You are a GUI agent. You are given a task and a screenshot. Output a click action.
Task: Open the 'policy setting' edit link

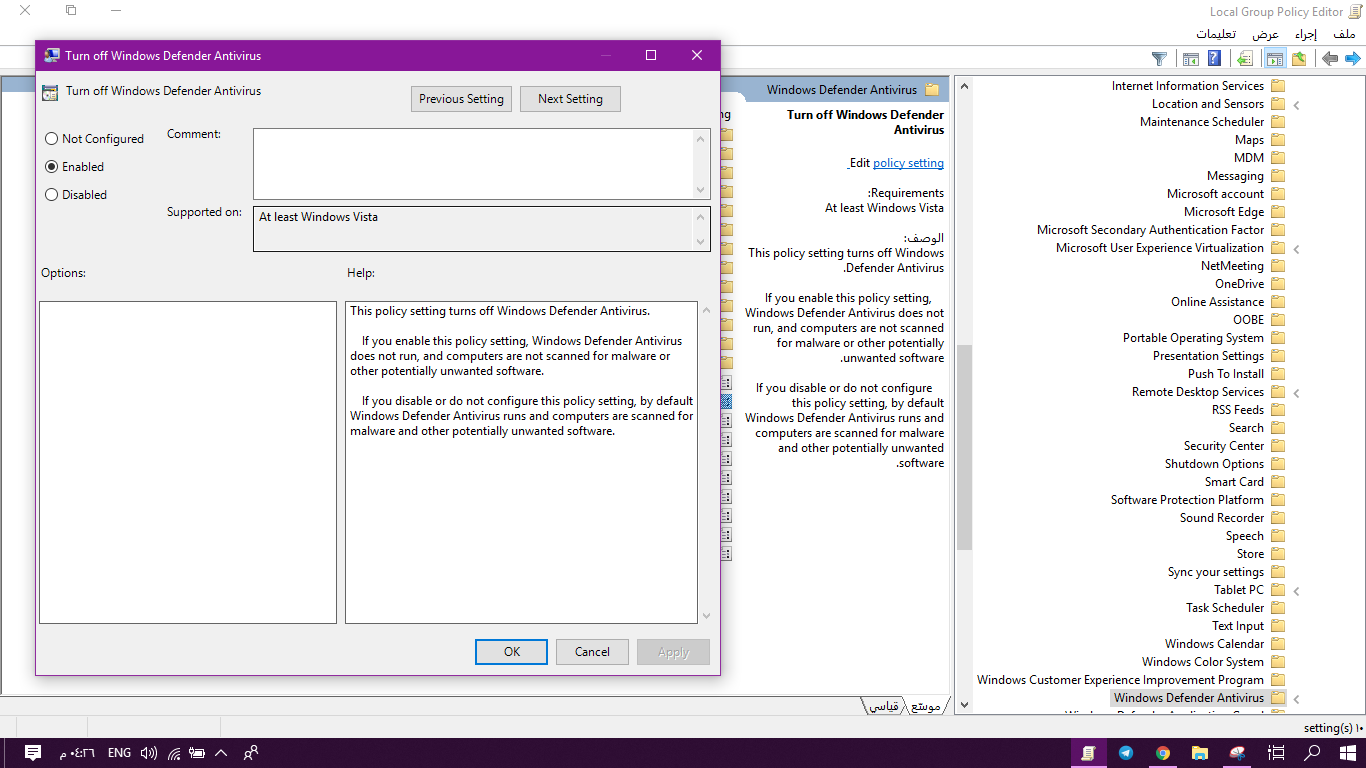[908, 163]
